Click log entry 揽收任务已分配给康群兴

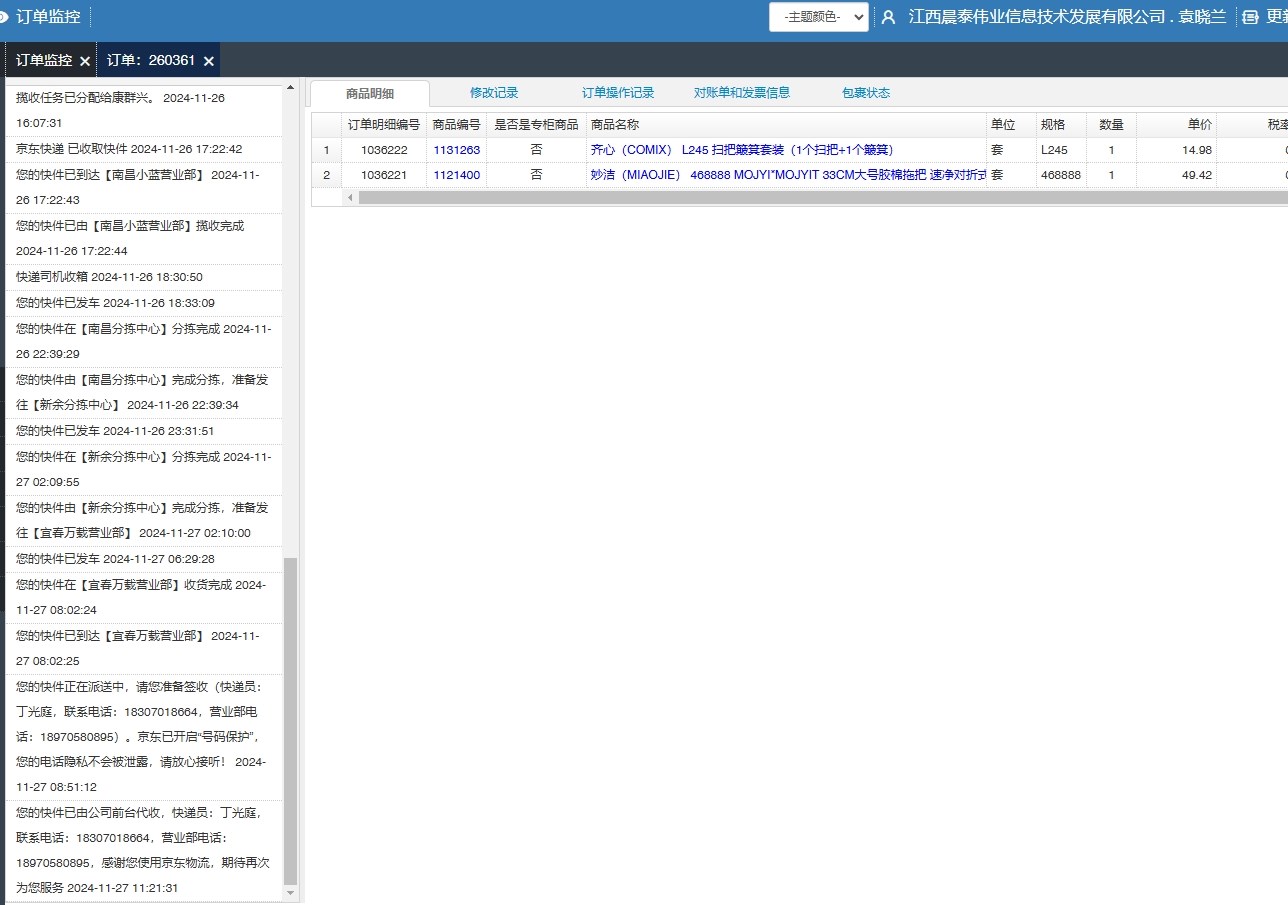pyautogui.click(x=145, y=110)
